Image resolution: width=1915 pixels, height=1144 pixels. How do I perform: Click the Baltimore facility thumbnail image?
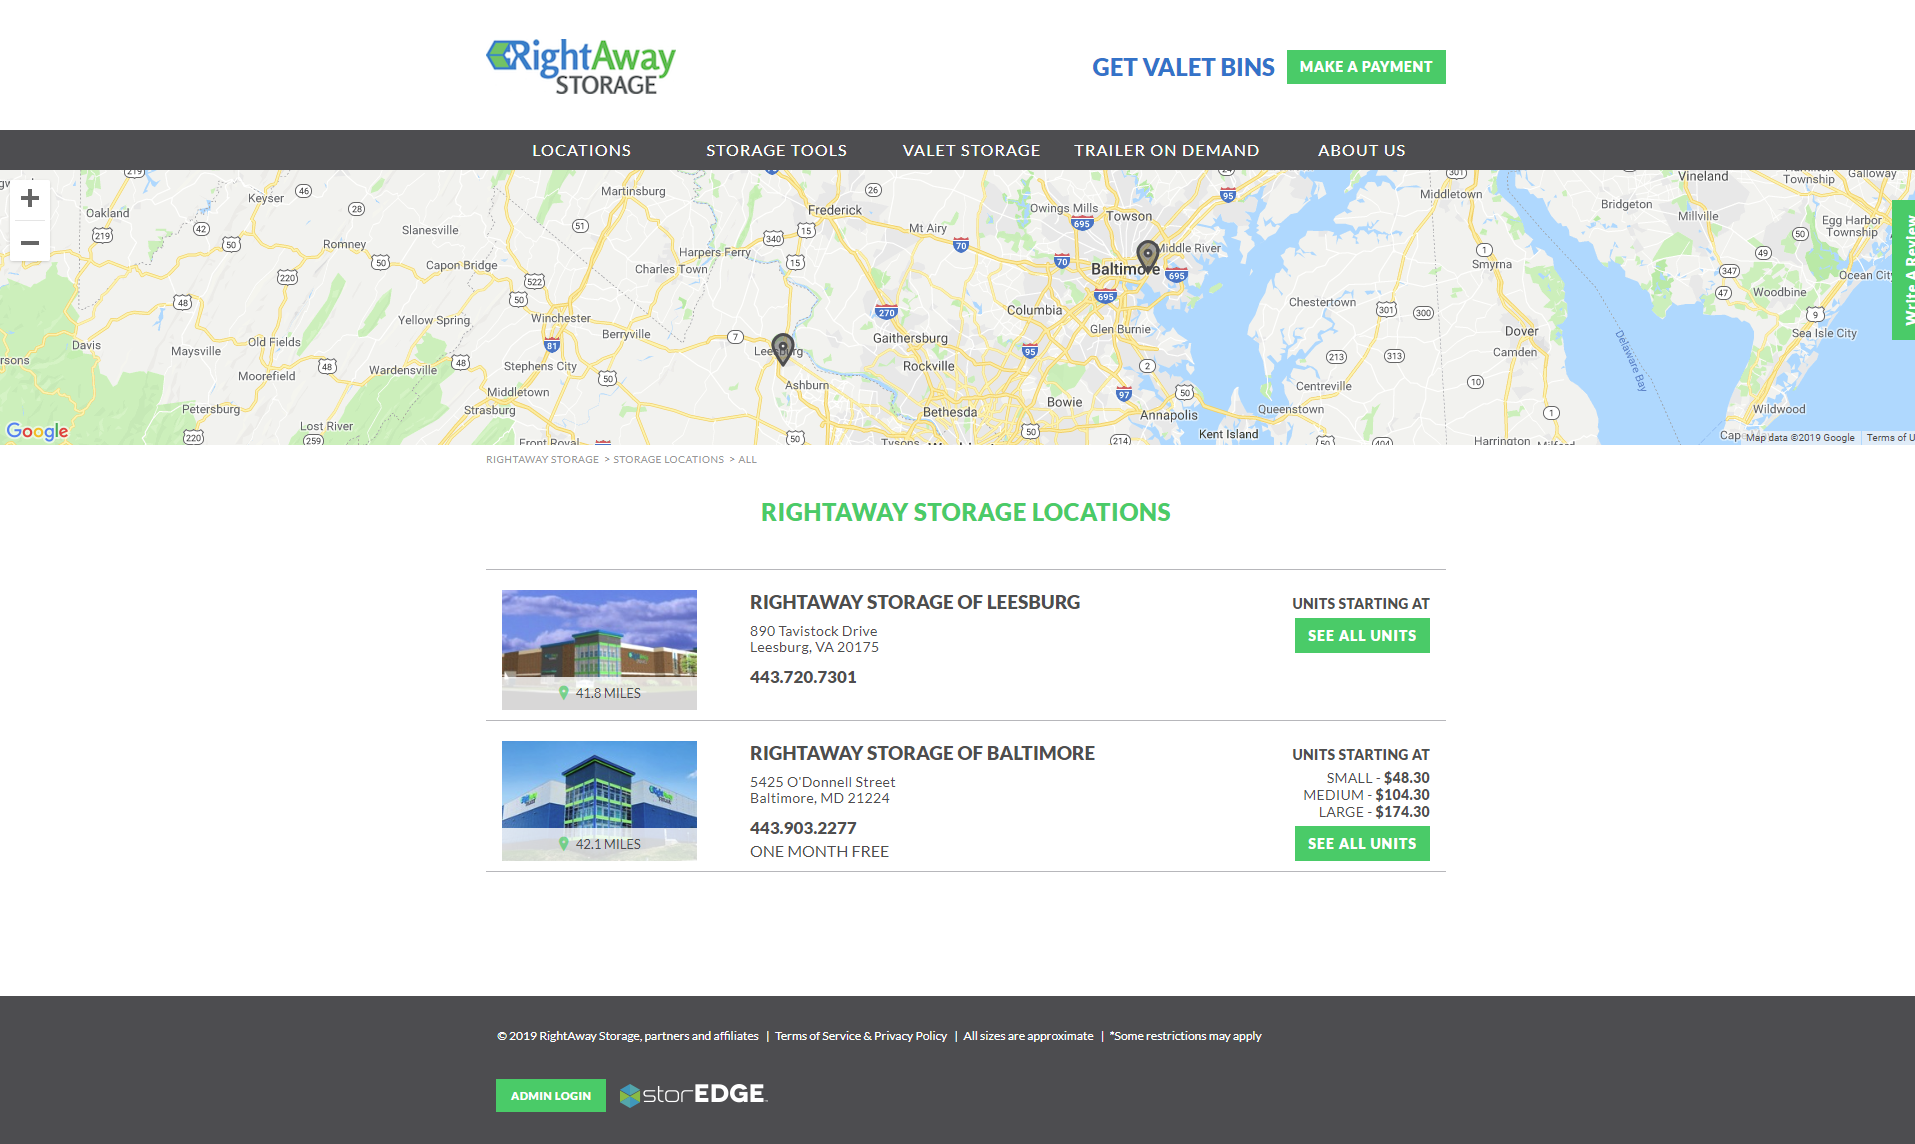click(599, 801)
